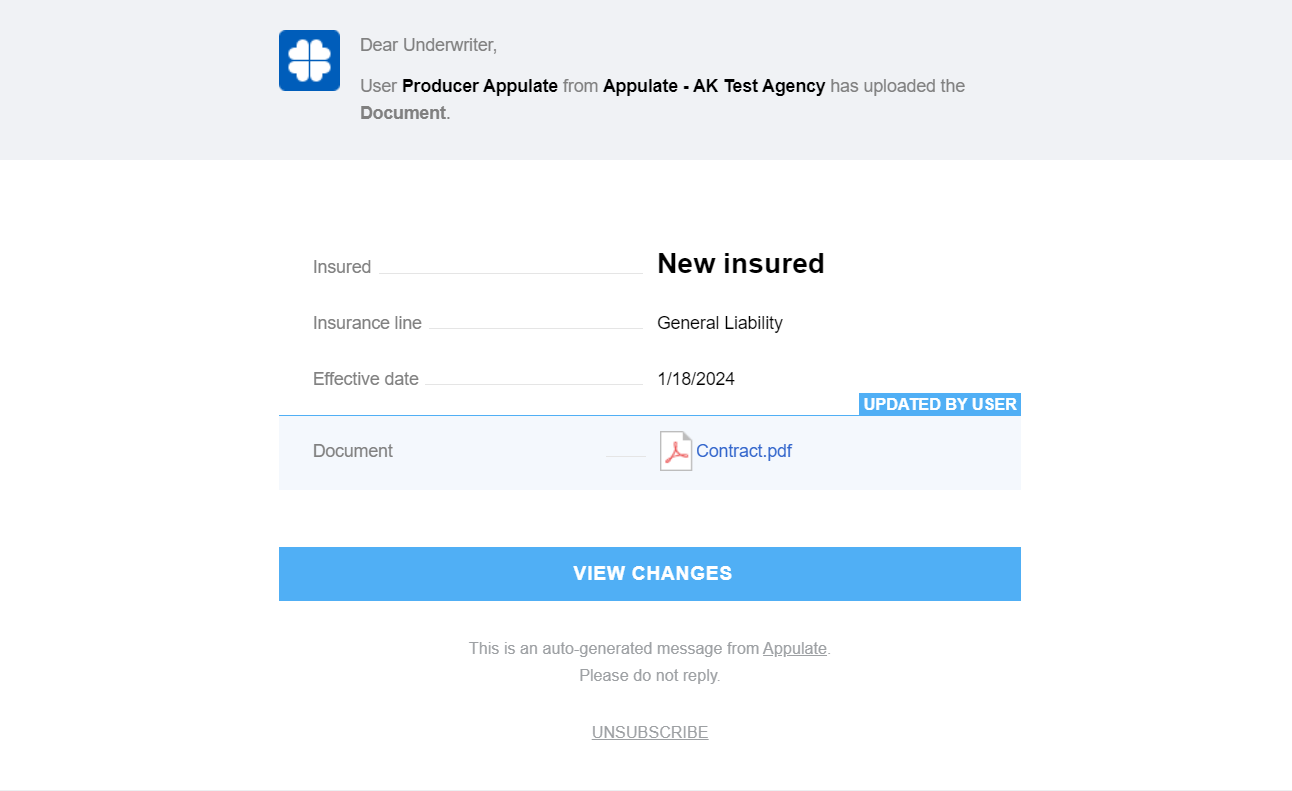1292x791 pixels.
Task: Click the Appulate clover logo icon
Action: [309, 60]
